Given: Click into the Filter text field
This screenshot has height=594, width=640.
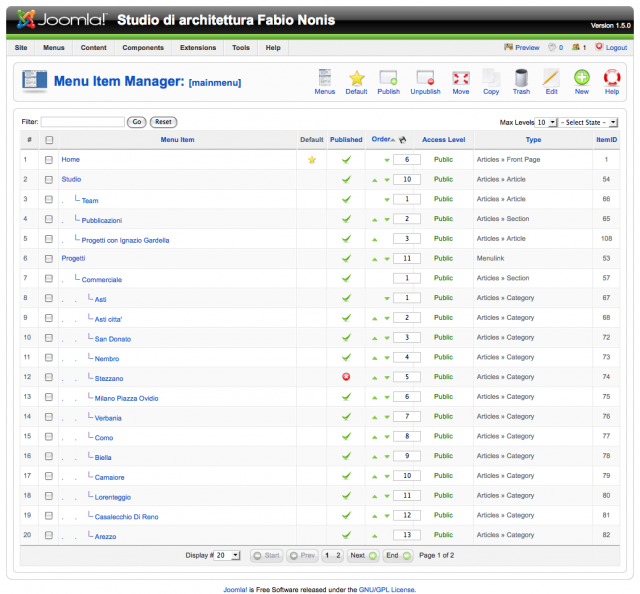Looking at the screenshot, I should pos(83,122).
